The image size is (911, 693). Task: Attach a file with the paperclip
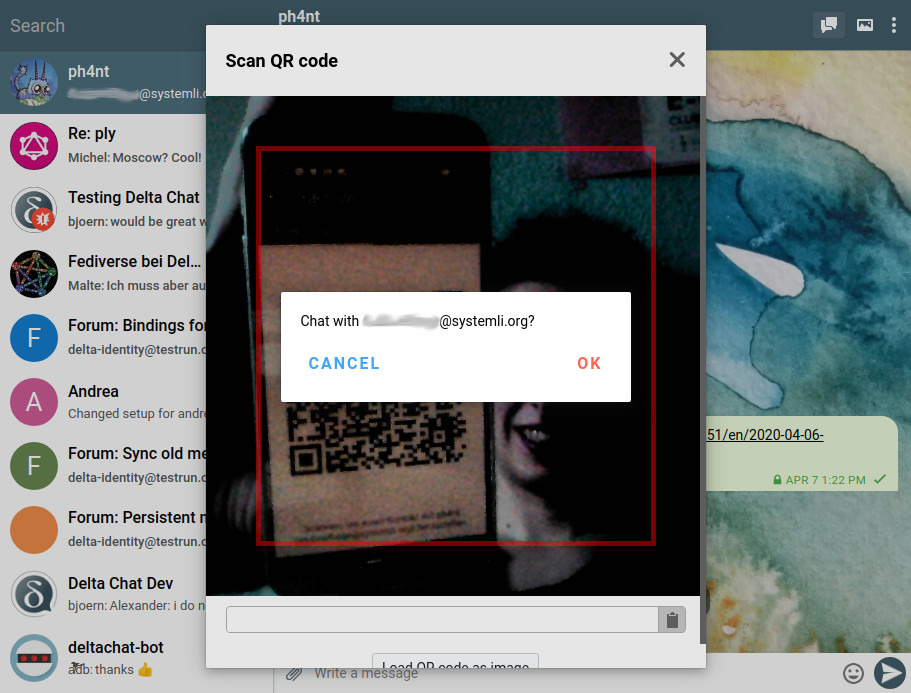point(294,673)
